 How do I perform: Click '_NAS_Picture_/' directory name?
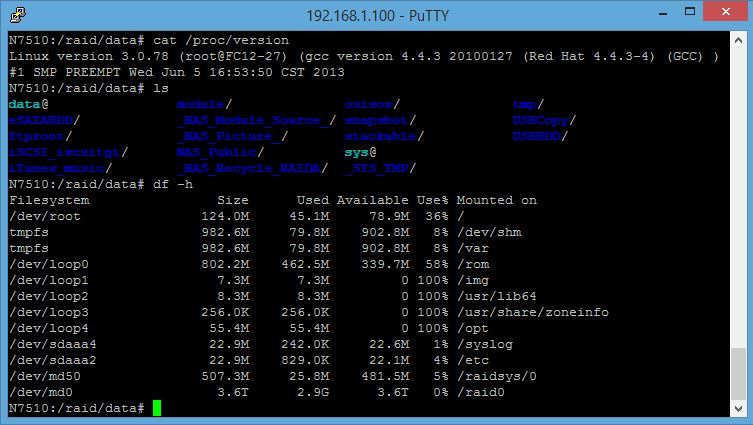point(232,136)
